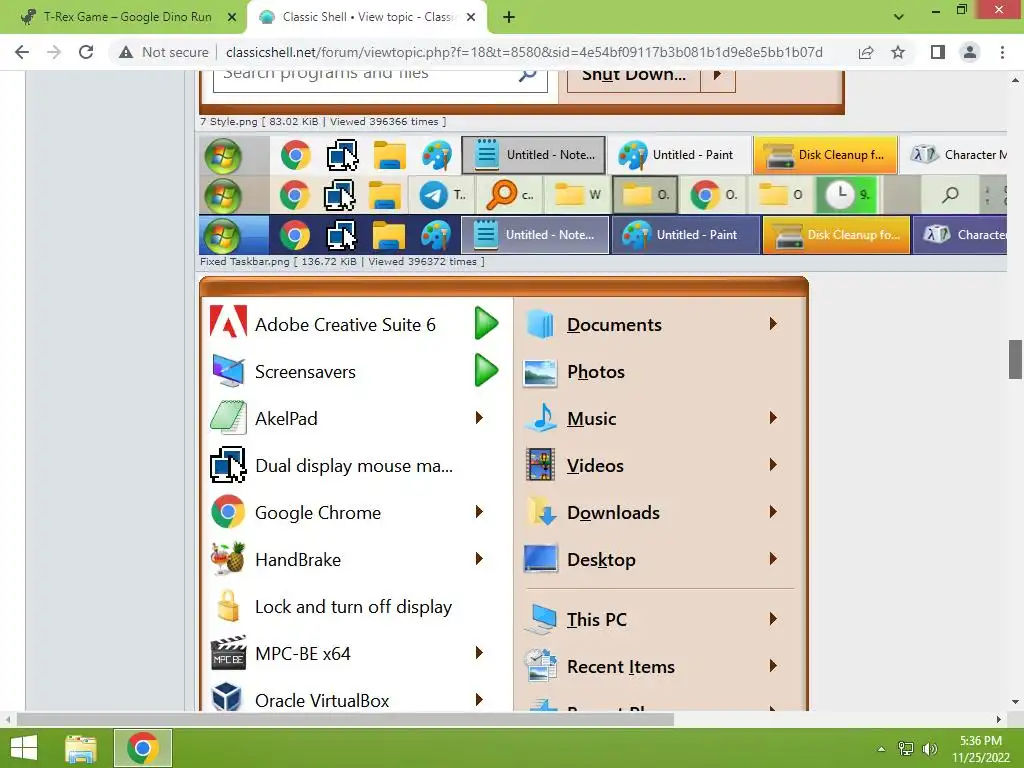
Task: Share this page via share icon
Action: tap(866, 52)
